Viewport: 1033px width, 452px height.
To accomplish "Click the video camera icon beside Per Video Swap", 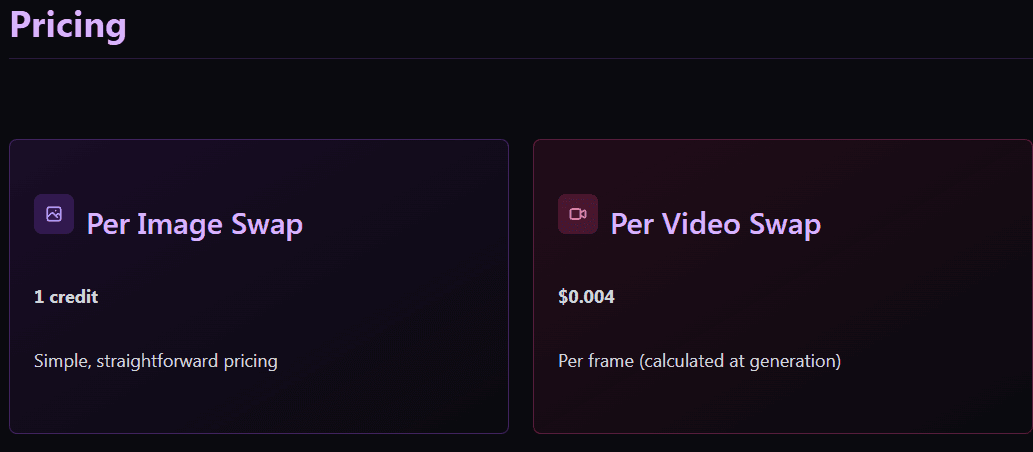I will point(578,214).
